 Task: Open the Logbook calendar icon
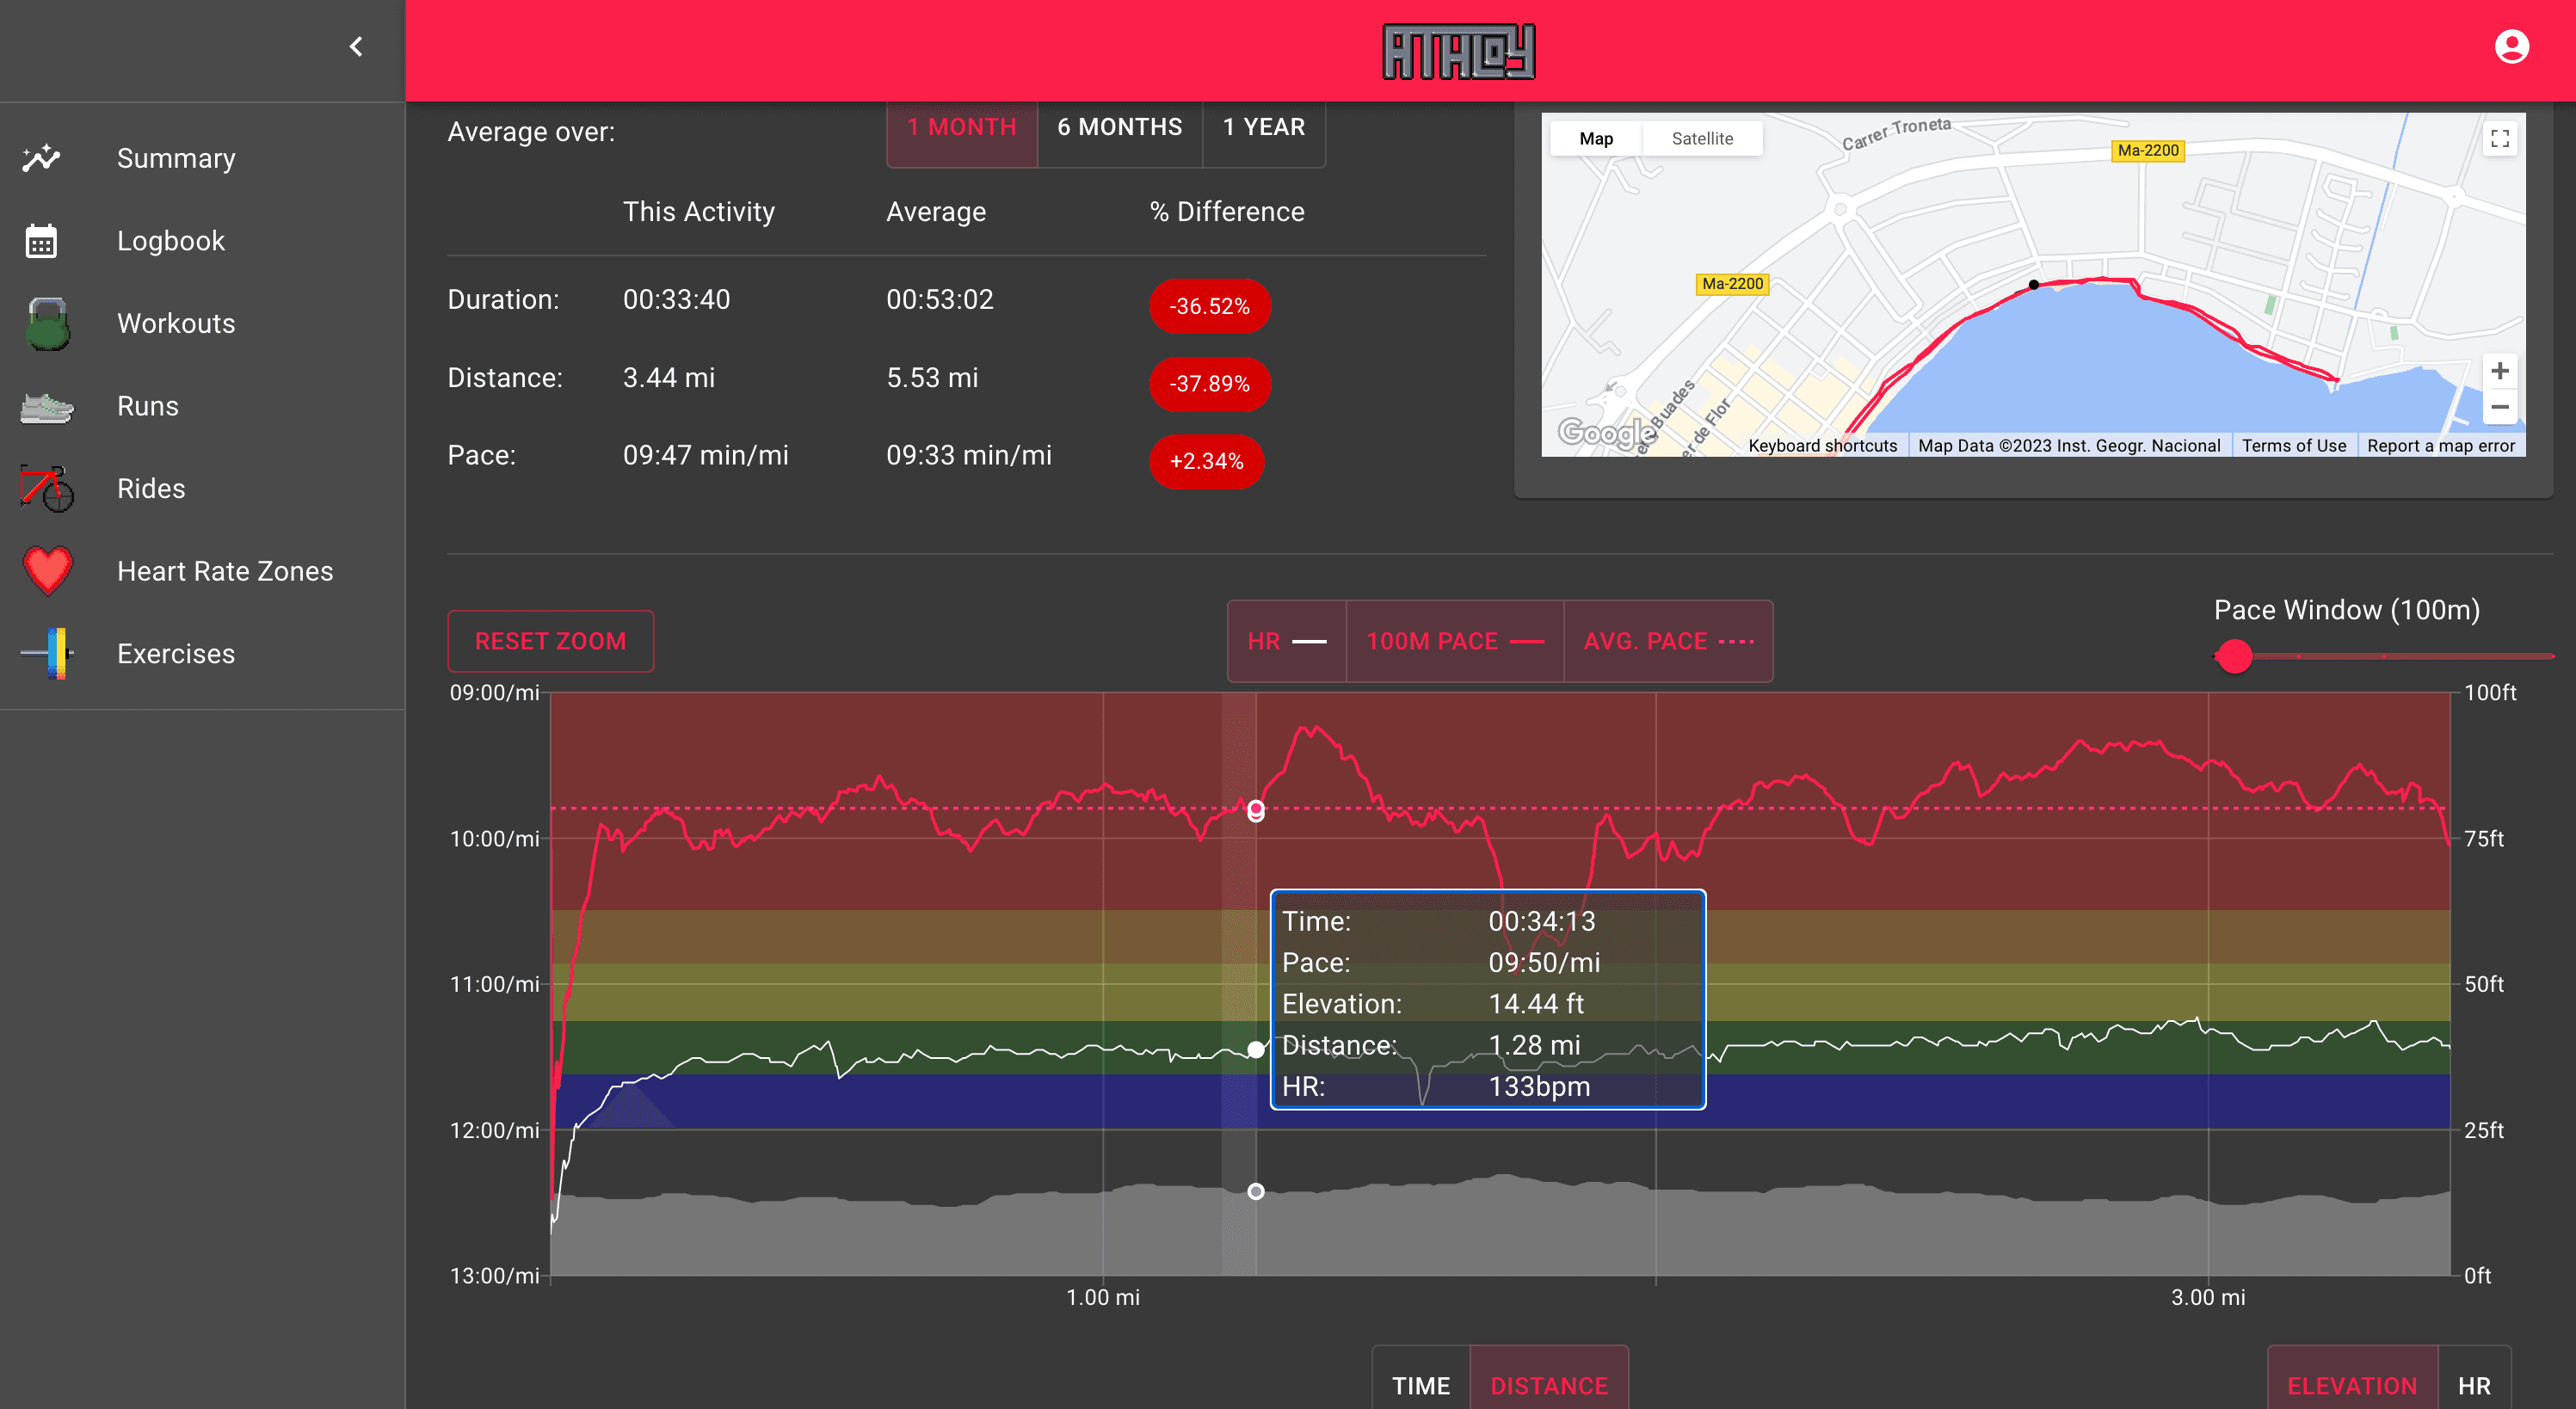point(42,241)
